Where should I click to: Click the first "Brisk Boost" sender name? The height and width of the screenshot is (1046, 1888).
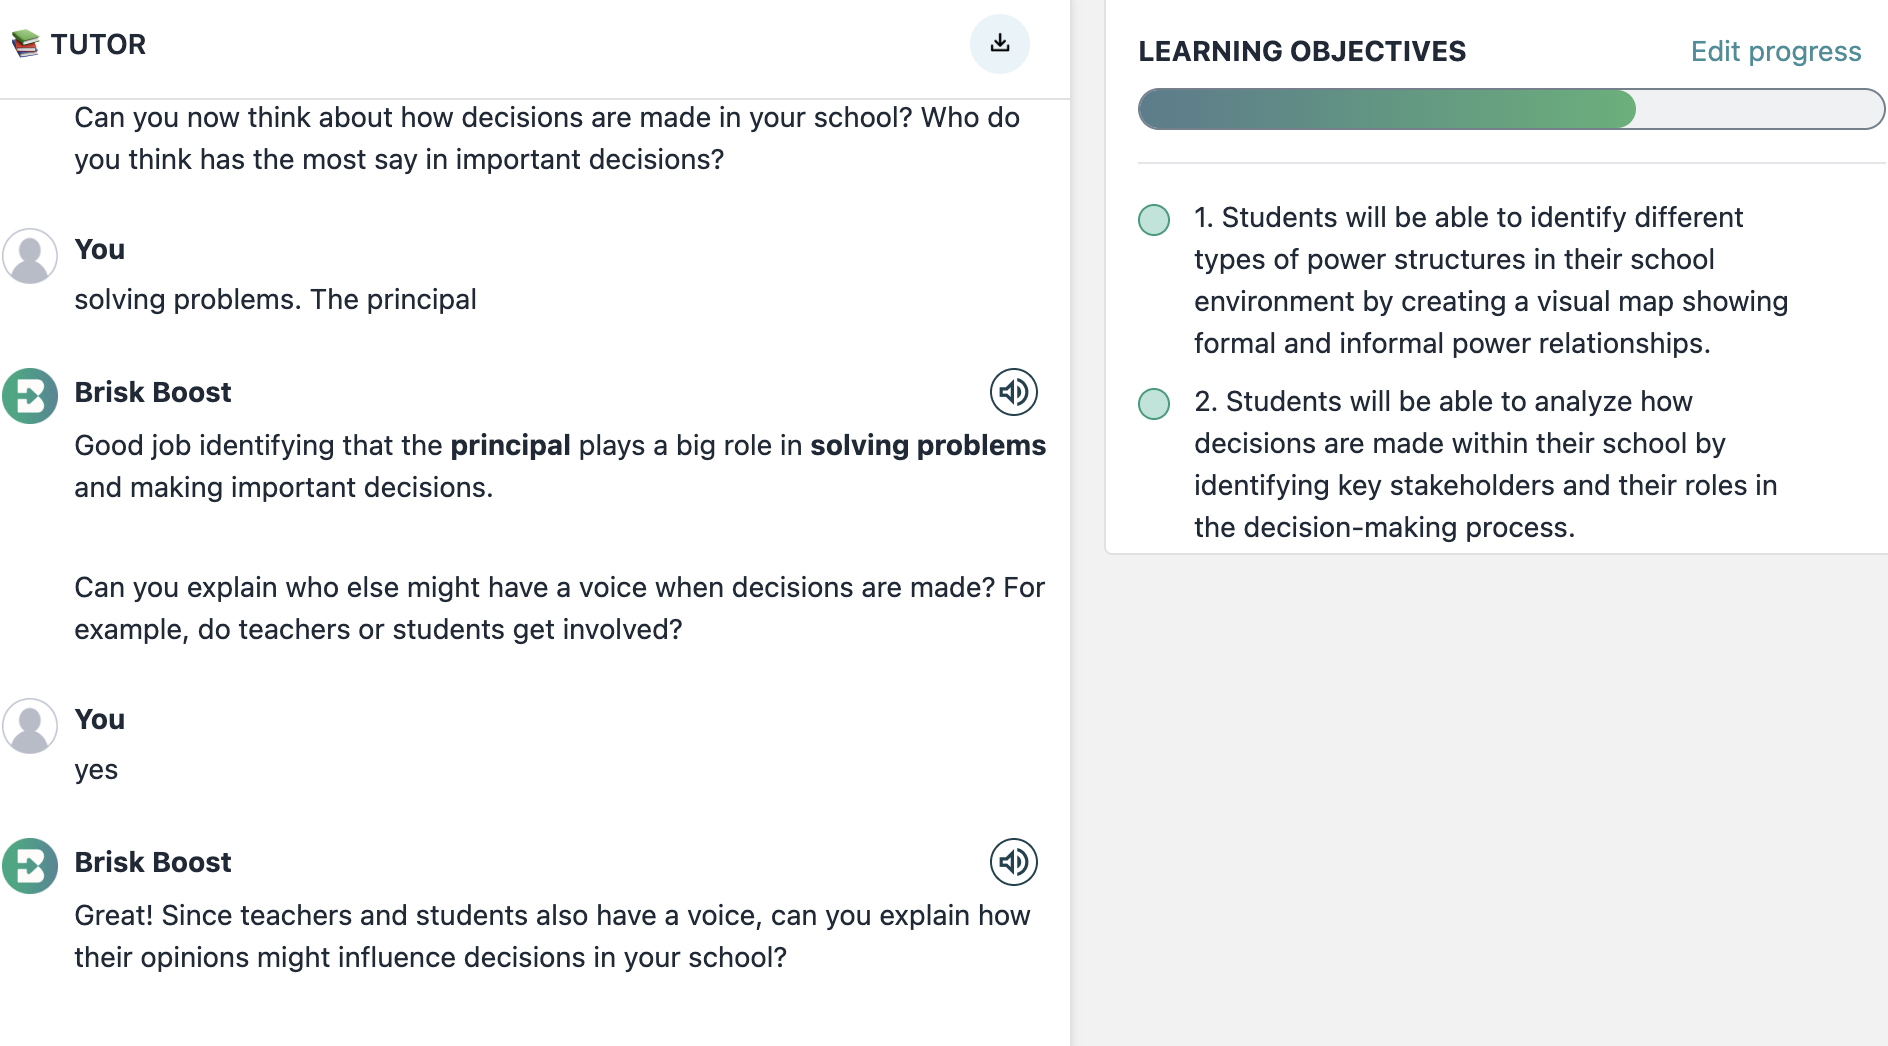tap(152, 392)
